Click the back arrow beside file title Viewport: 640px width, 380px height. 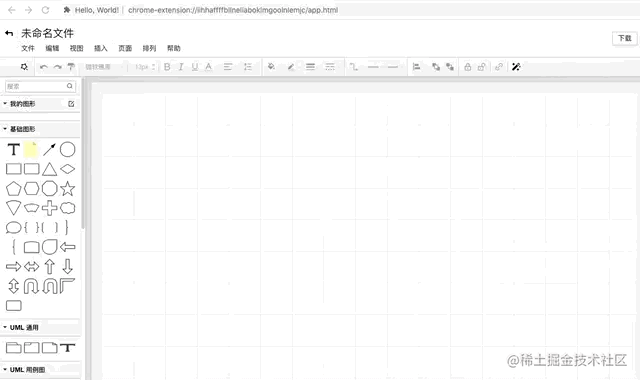click(9, 33)
